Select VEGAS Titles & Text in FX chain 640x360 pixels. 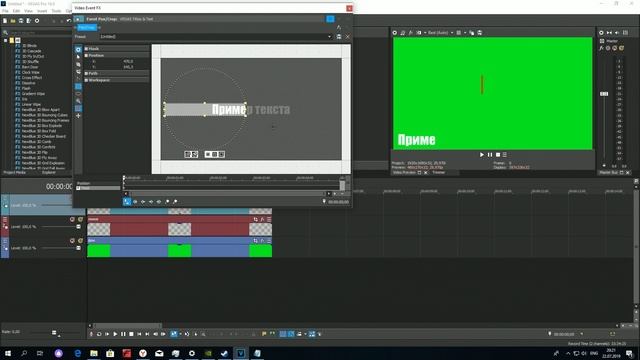(137, 19)
